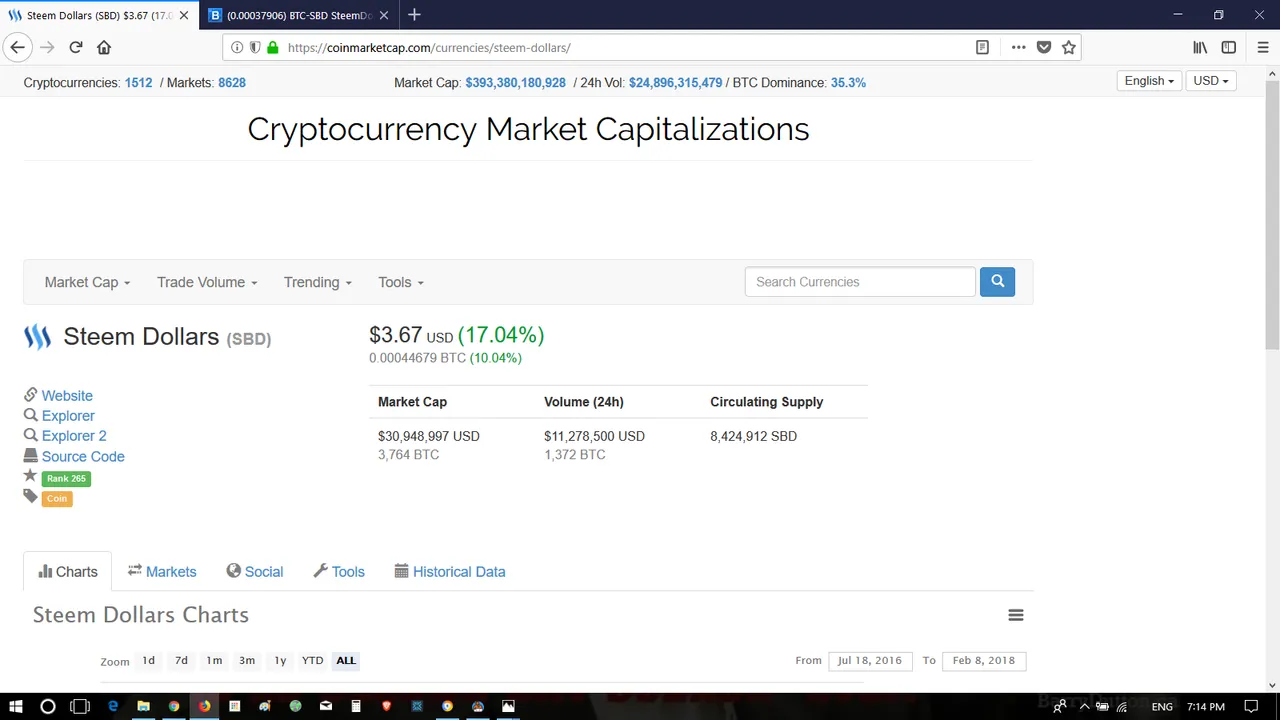
Task: Switch to the Historical Data tab
Action: (450, 571)
